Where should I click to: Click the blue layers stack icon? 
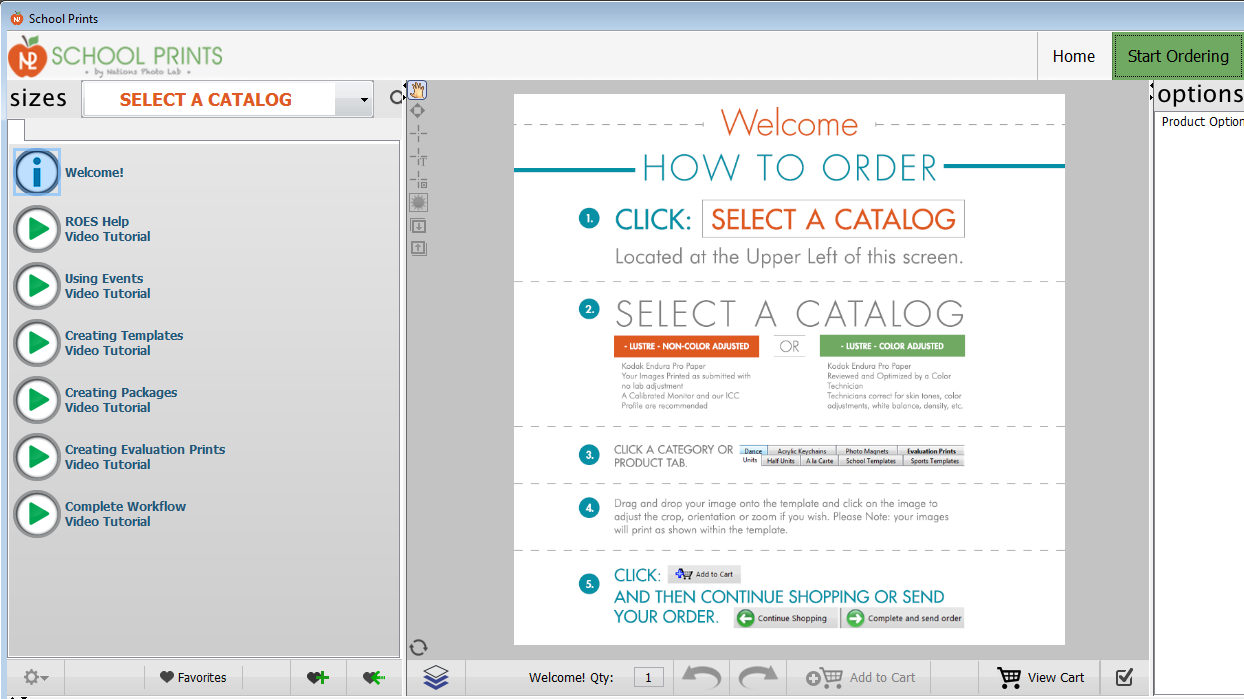click(x=436, y=677)
